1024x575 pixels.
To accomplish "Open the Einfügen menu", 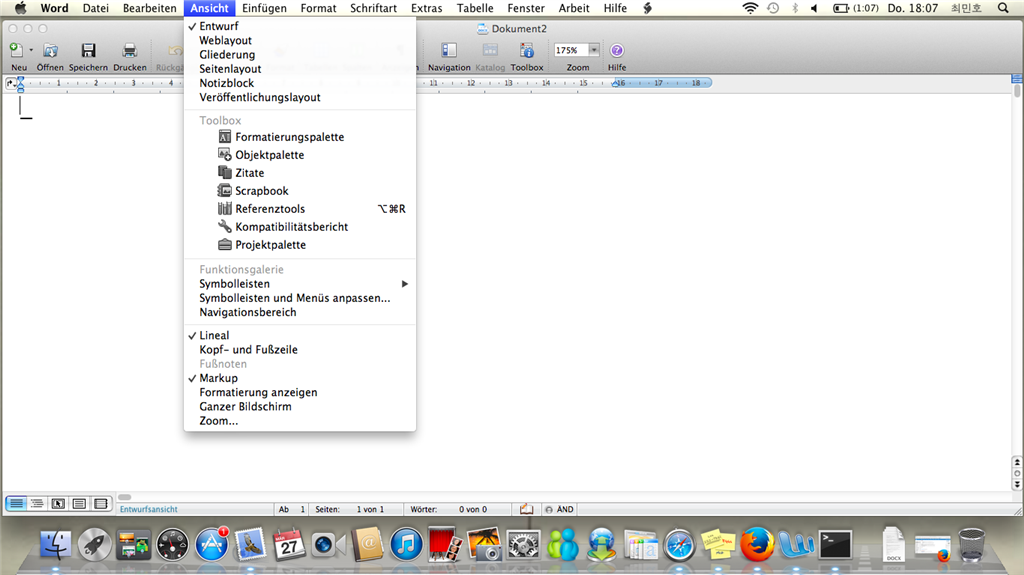I will (264, 8).
